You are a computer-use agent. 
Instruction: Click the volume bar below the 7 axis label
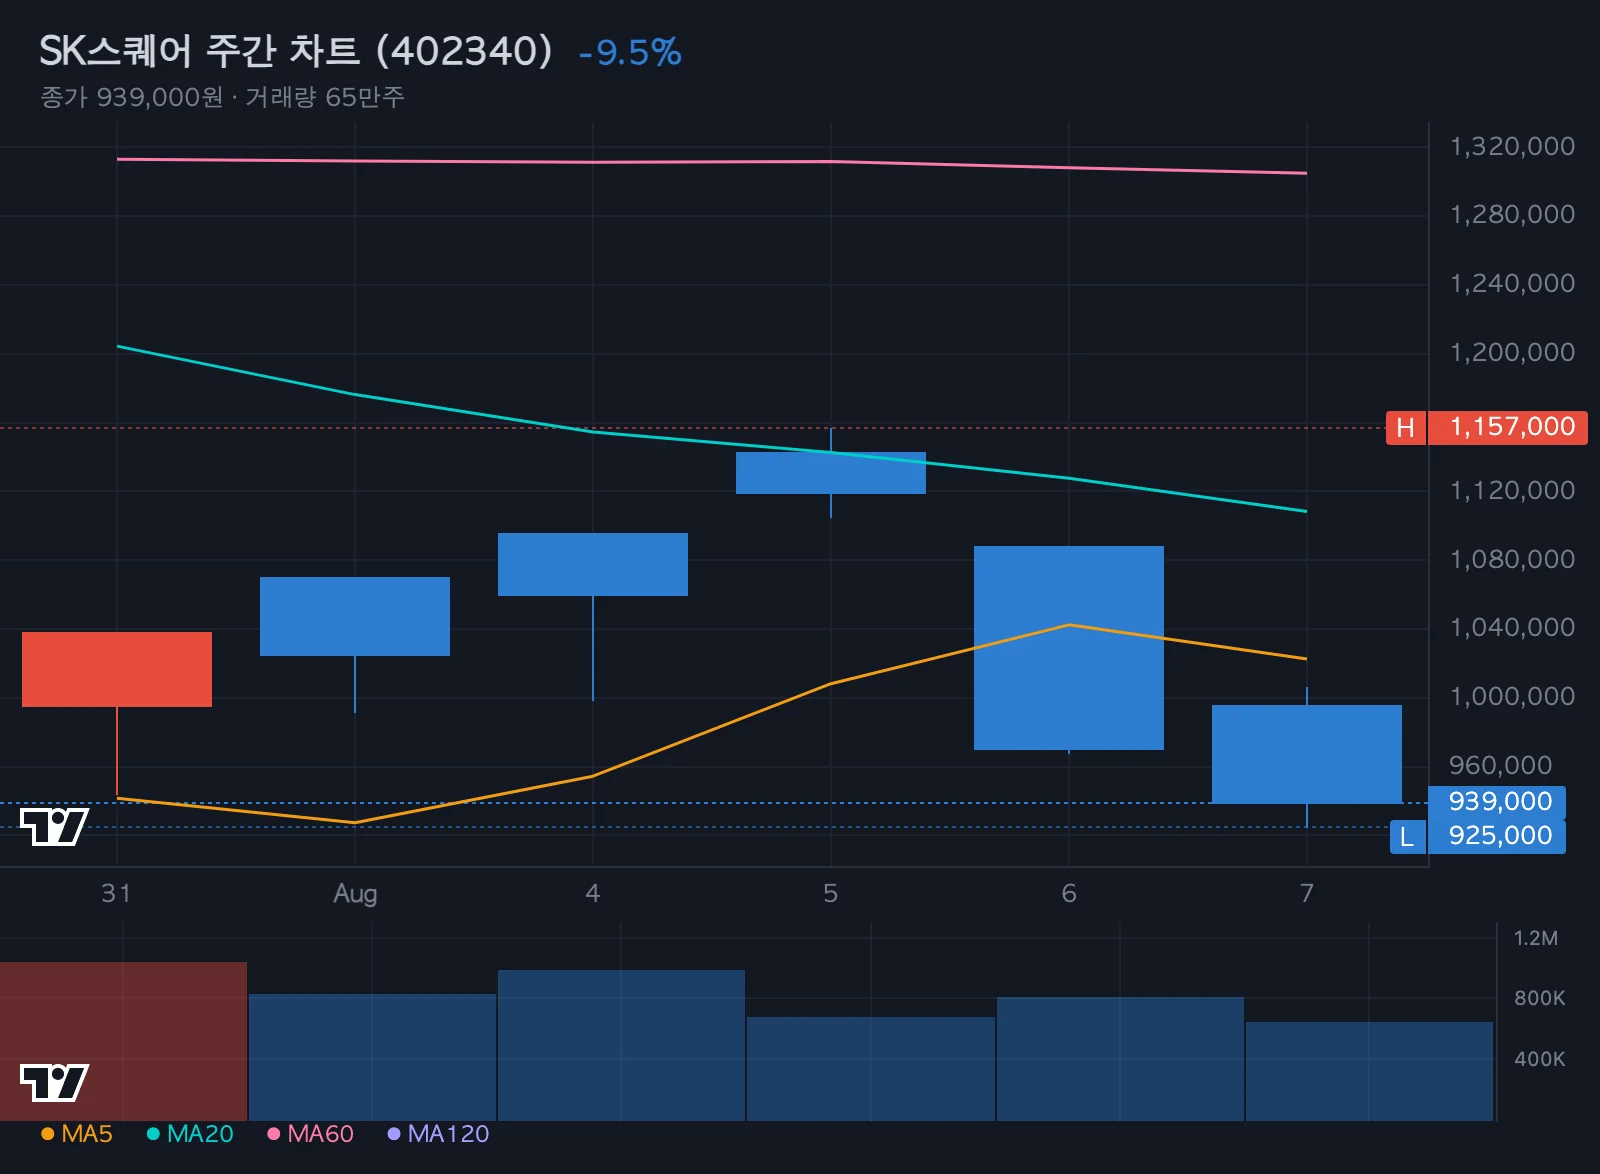point(1369,1071)
